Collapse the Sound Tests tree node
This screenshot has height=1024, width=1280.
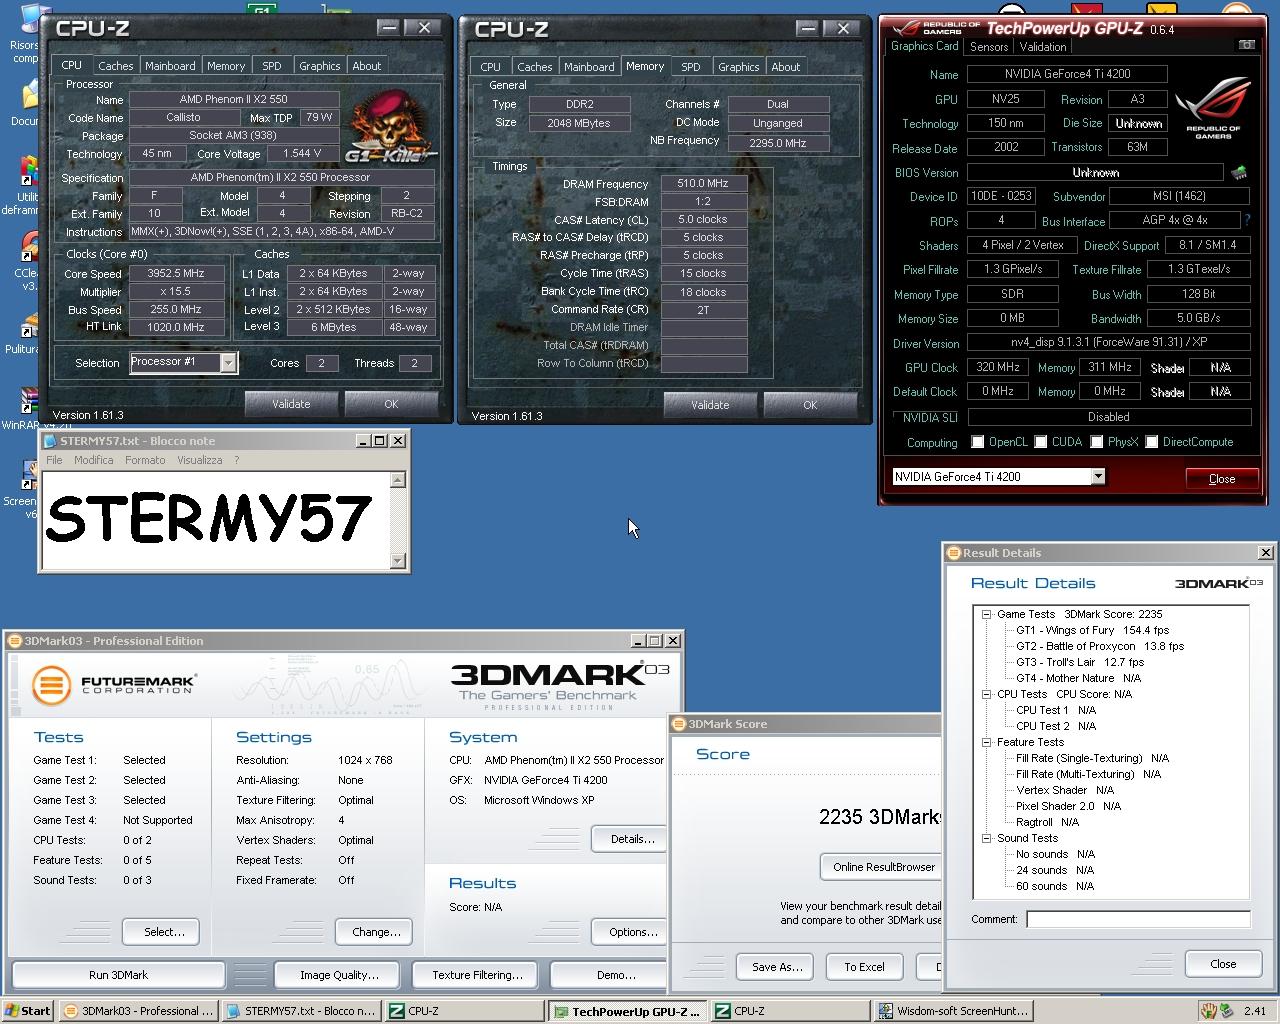[986, 838]
